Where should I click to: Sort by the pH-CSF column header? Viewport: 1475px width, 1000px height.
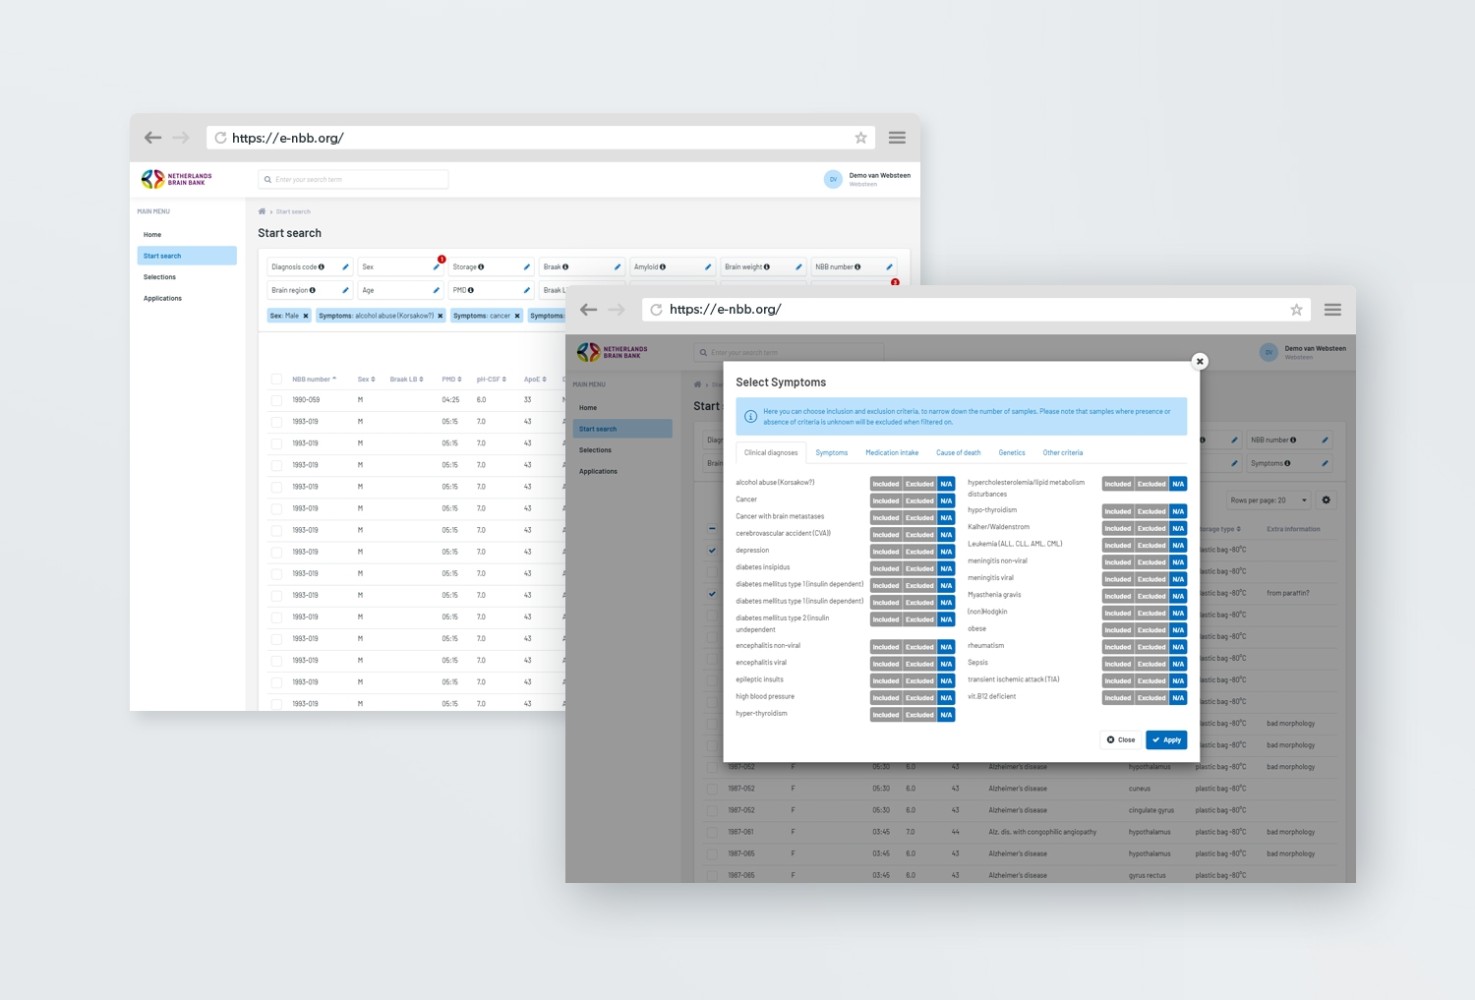[491, 379]
